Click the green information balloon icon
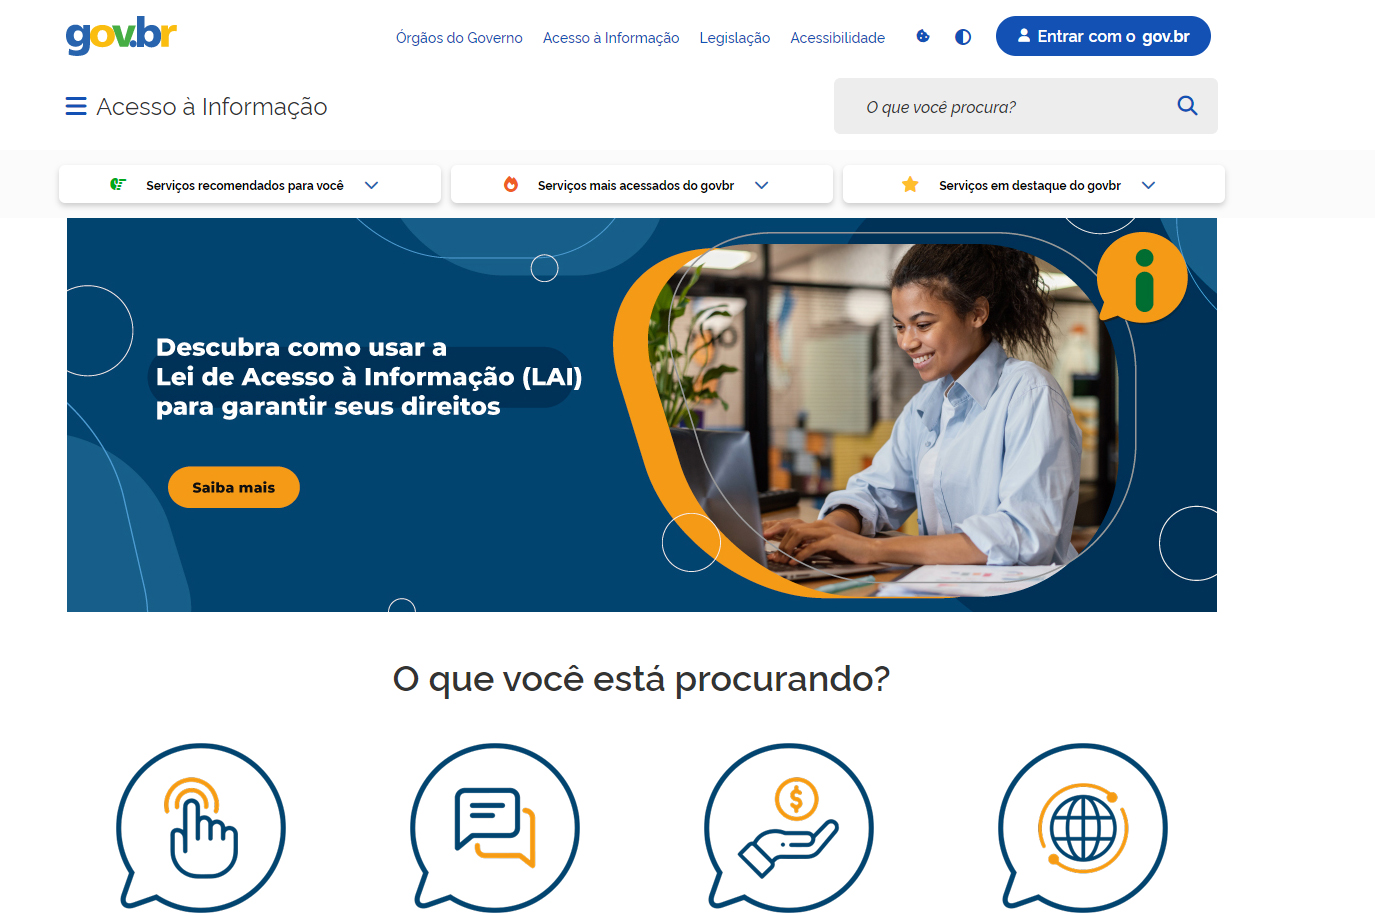 point(1142,279)
